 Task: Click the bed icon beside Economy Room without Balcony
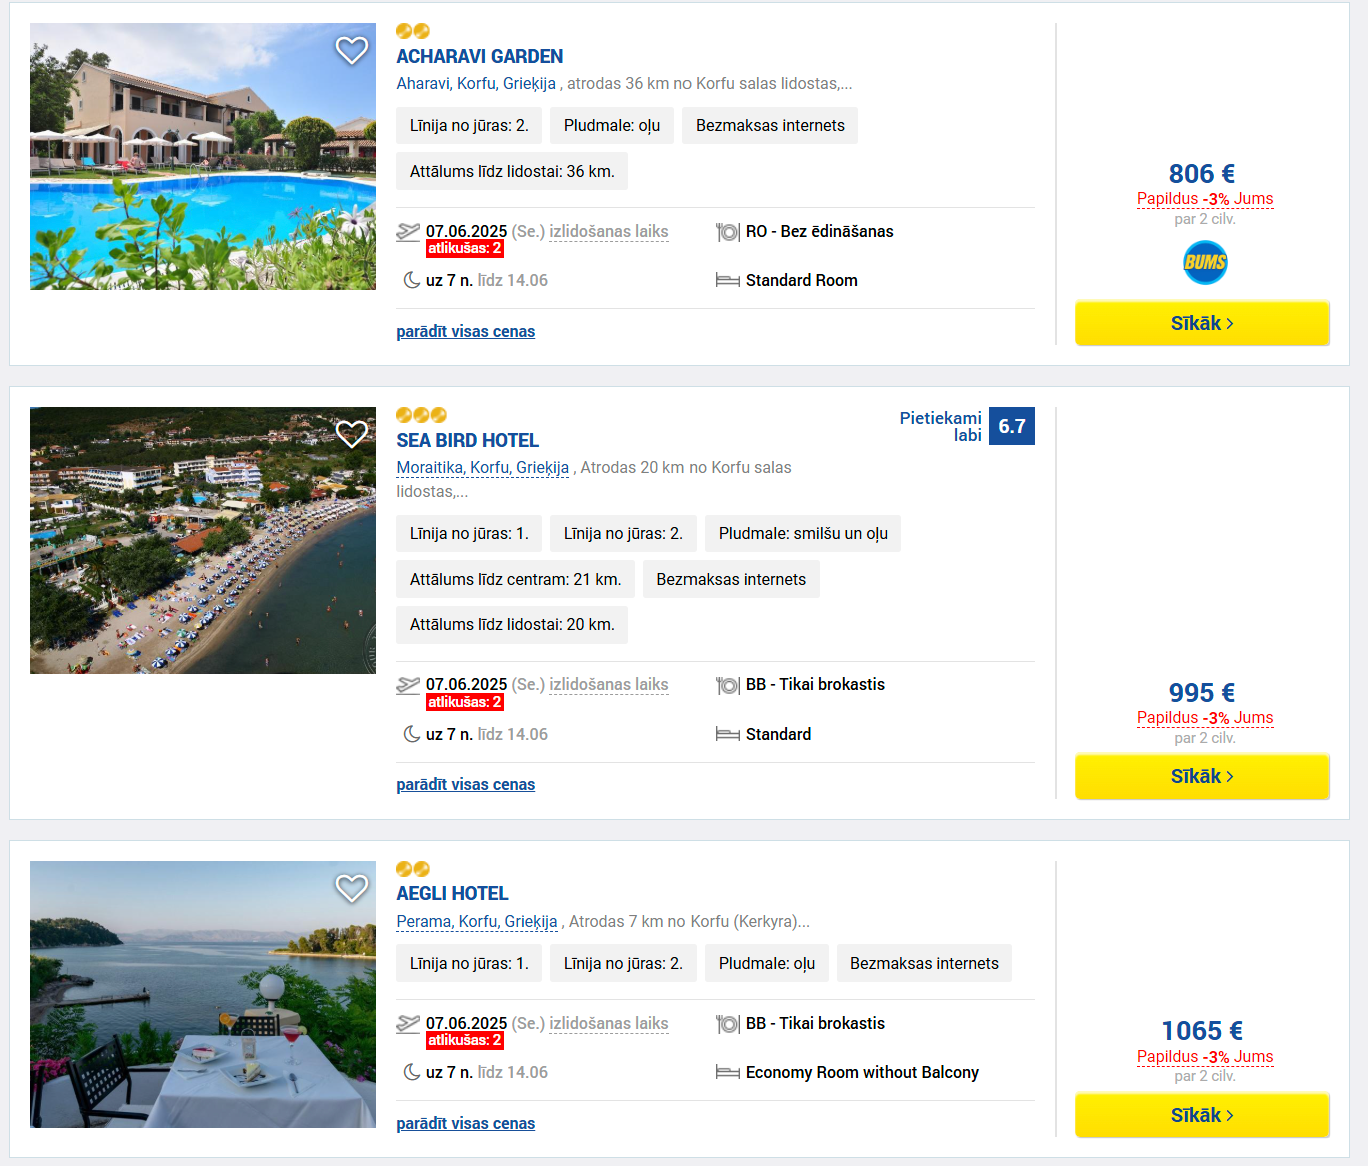(x=728, y=1073)
